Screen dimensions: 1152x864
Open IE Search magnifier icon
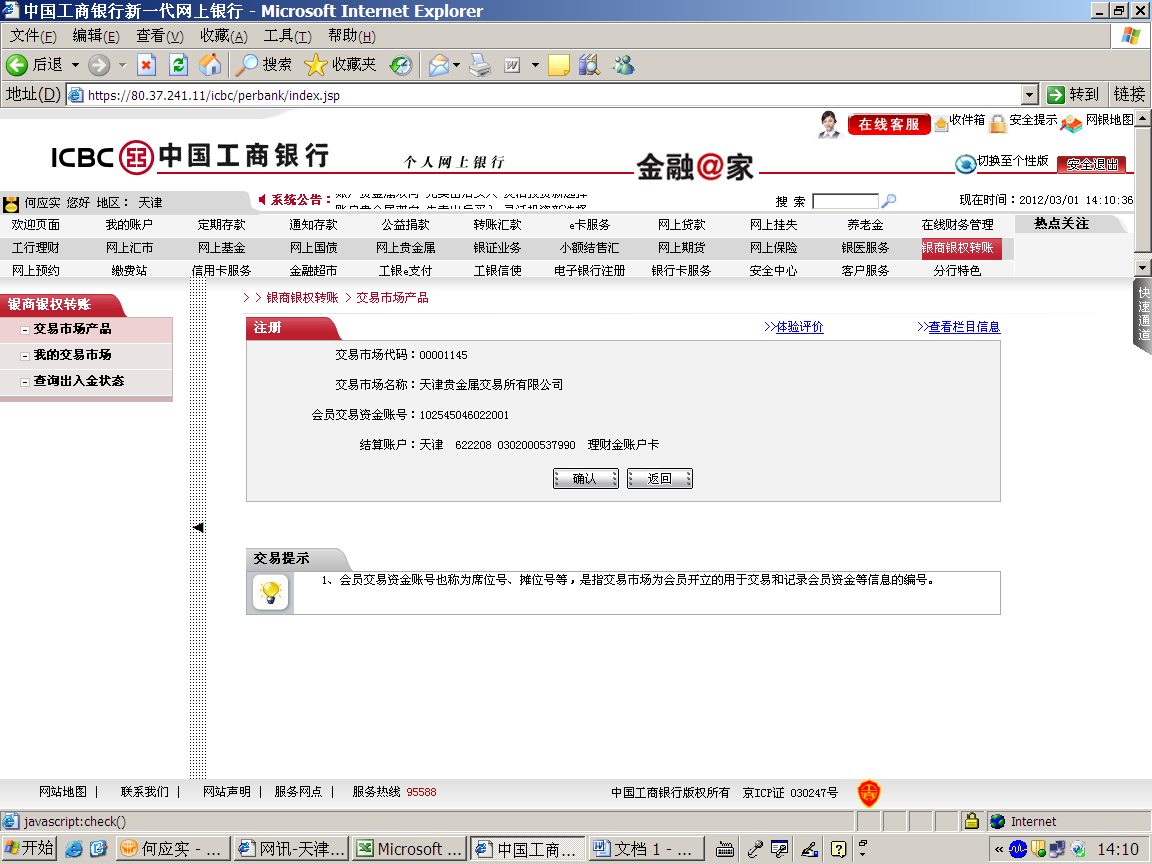point(246,65)
